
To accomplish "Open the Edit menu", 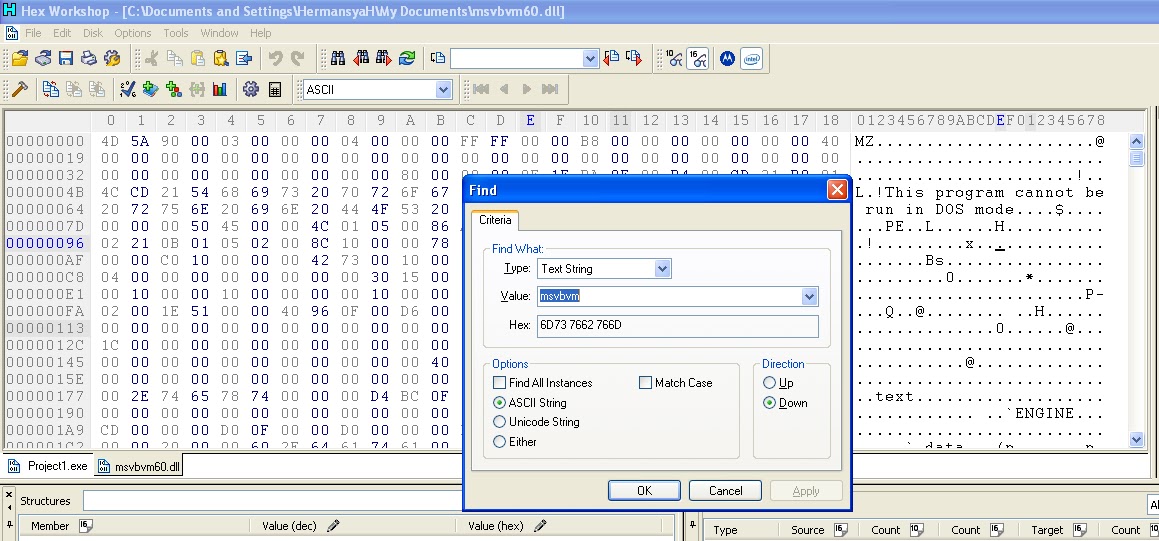I will (62, 33).
